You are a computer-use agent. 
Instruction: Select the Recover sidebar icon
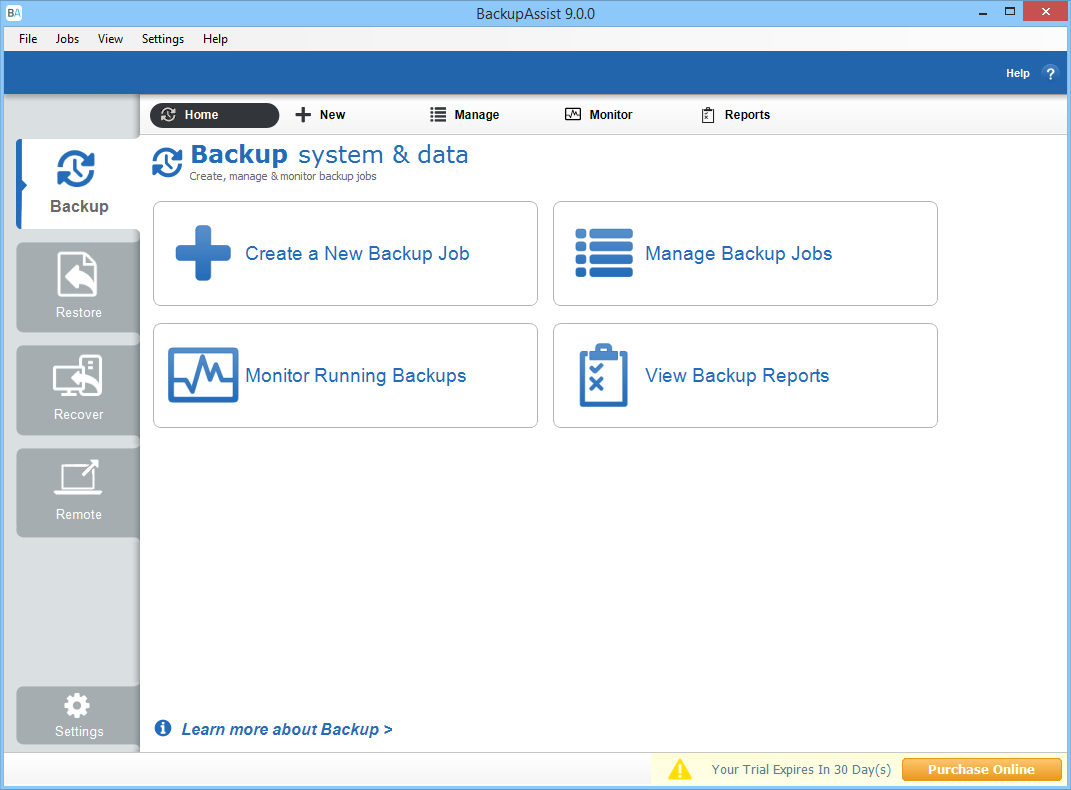pos(75,377)
